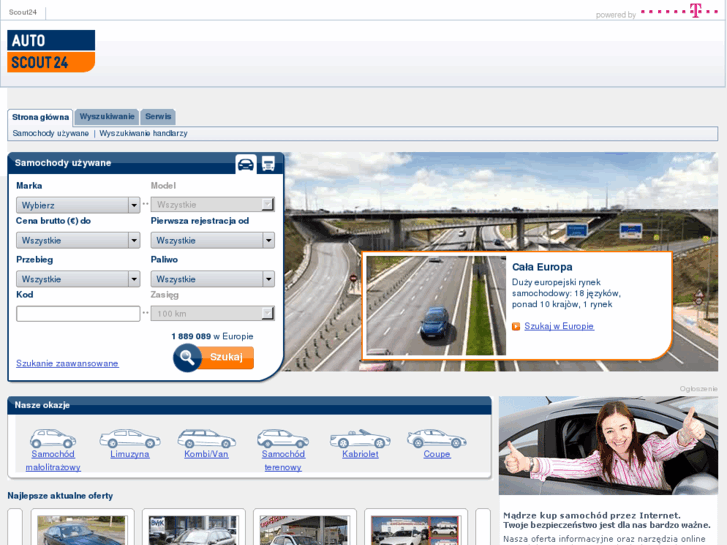
Task: Click the 'Mądrze kup samochód przez Internet' text
Action: coord(592,515)
